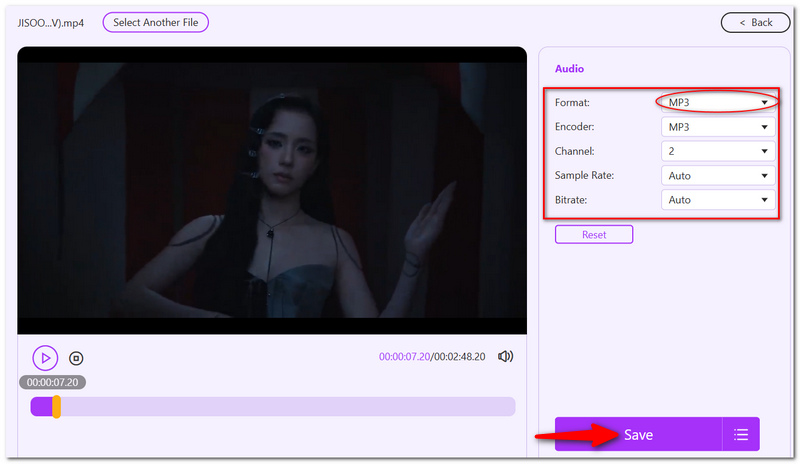Stop the video playback
800x464 pixels.
coord(76,358)
